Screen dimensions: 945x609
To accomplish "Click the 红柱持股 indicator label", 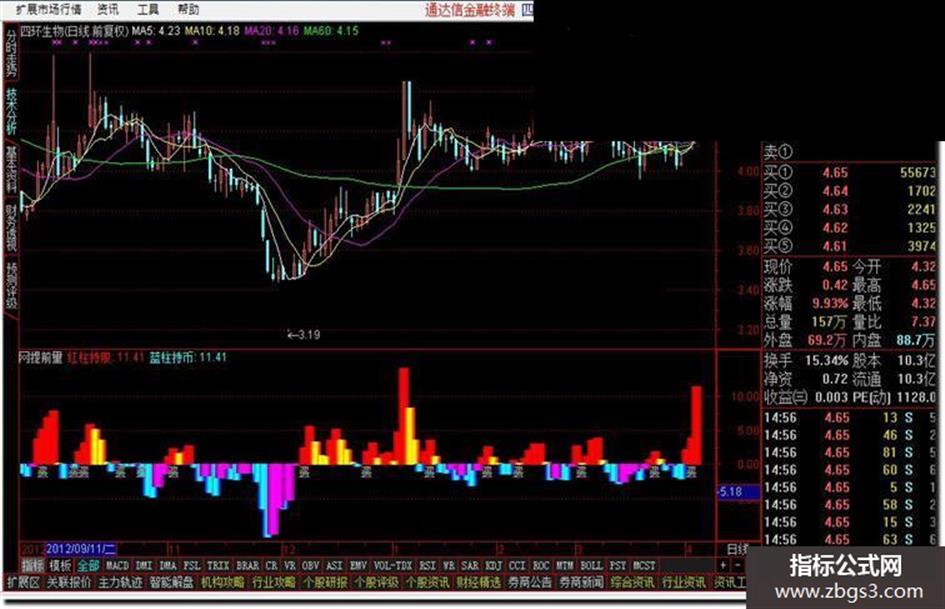I will point(89,358).
